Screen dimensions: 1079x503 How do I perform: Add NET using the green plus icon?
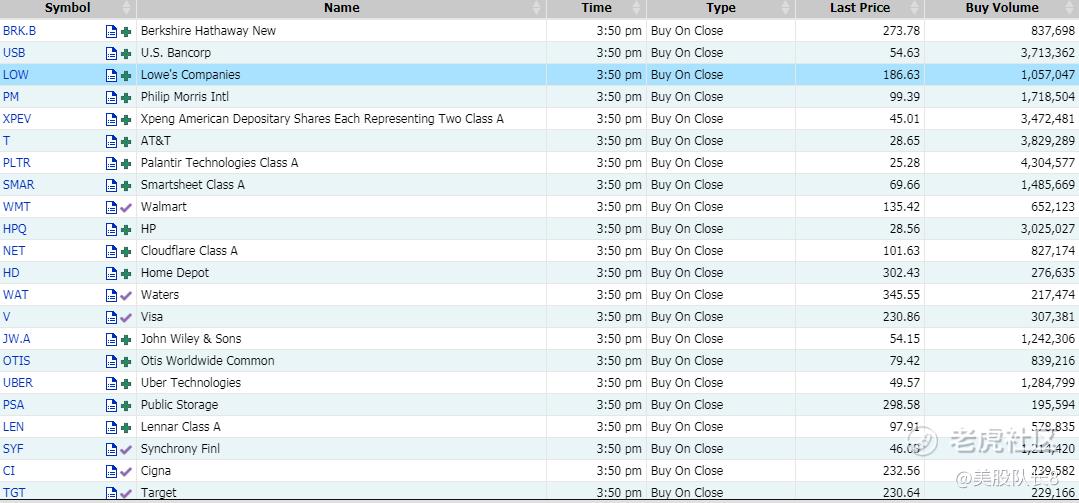click(x=126, y=252)
